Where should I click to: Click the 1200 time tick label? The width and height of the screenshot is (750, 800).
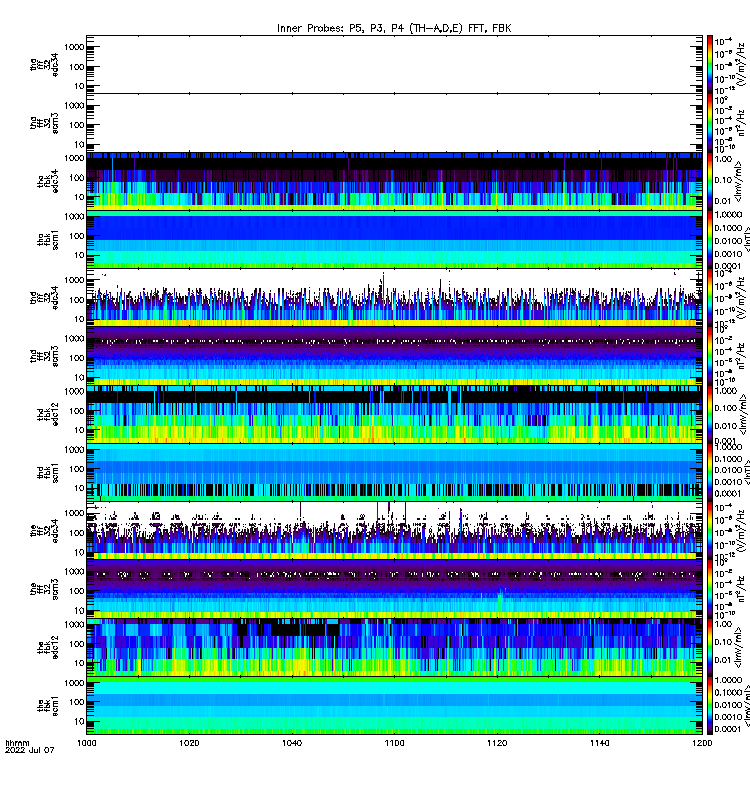(x=702, y=743)
